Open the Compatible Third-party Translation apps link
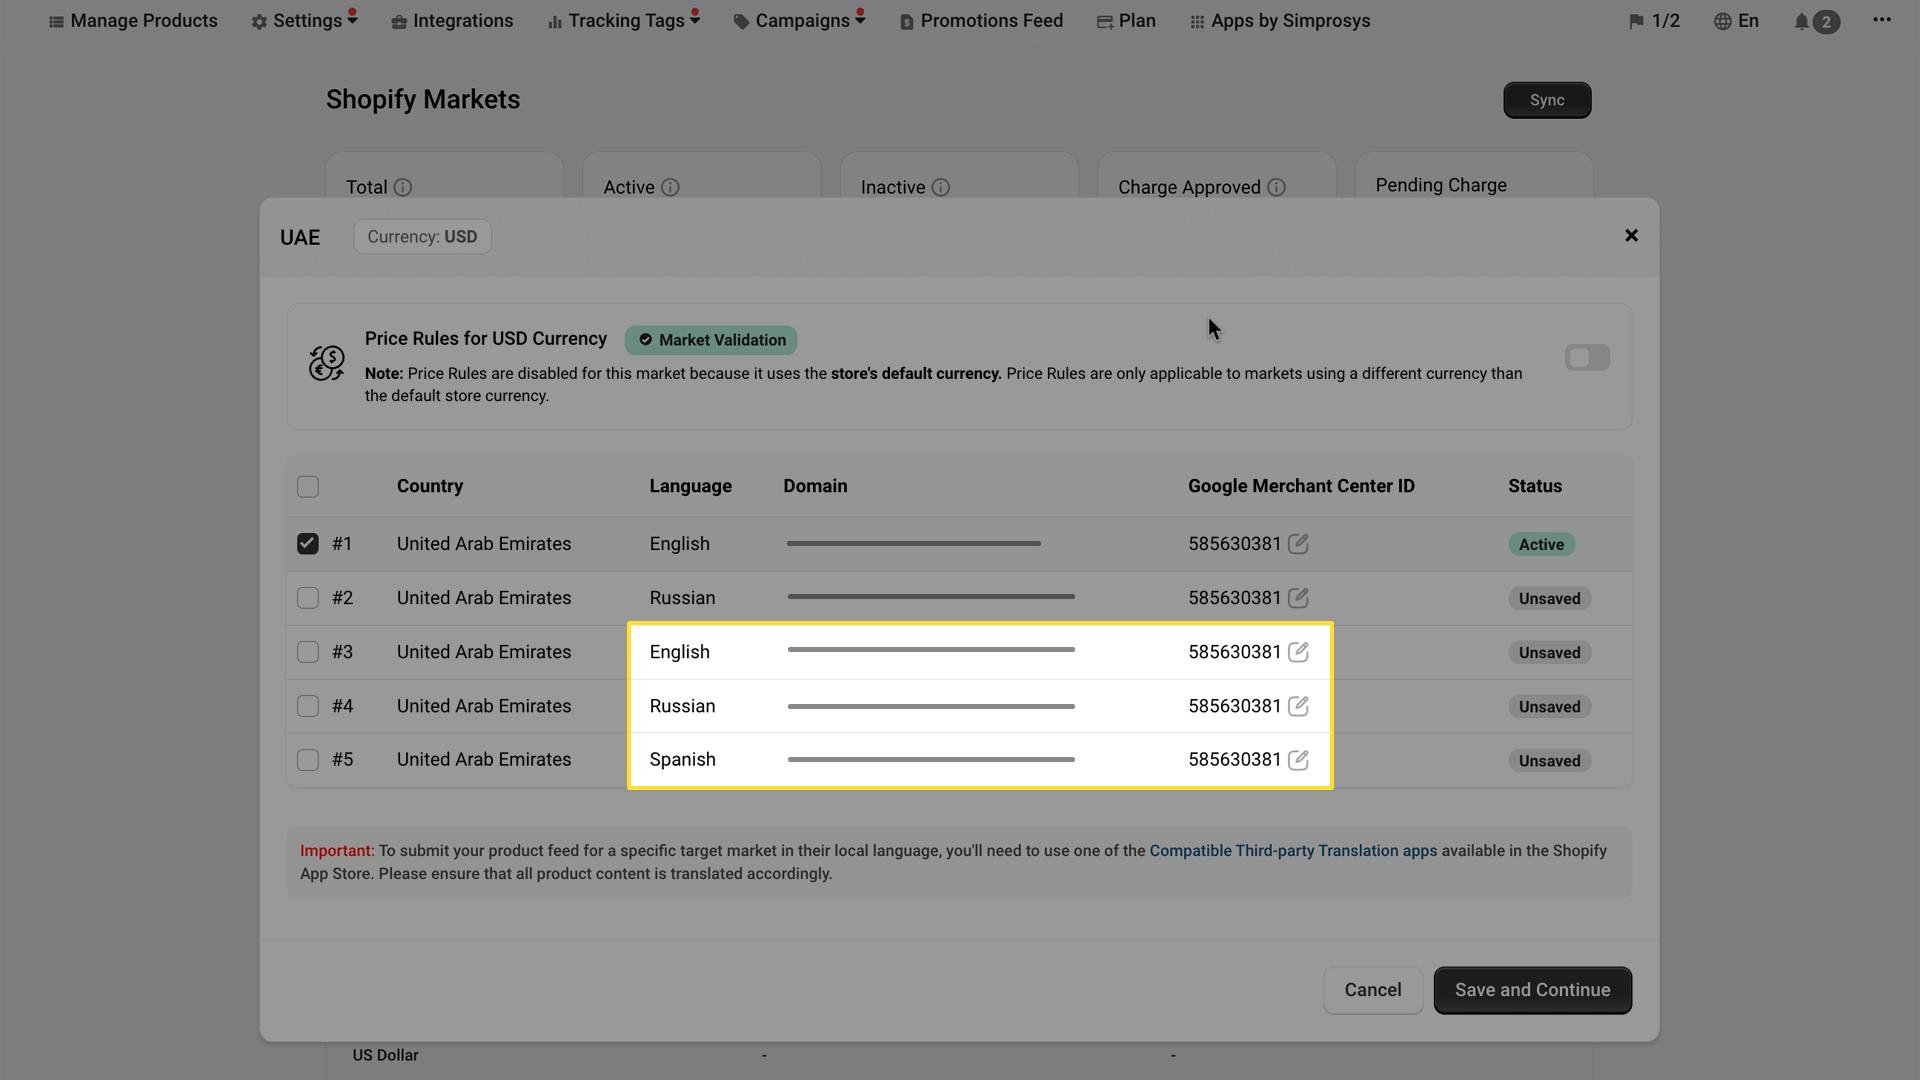Viewport: 1920px width, 1080px height. click(x=1292, y=851)
